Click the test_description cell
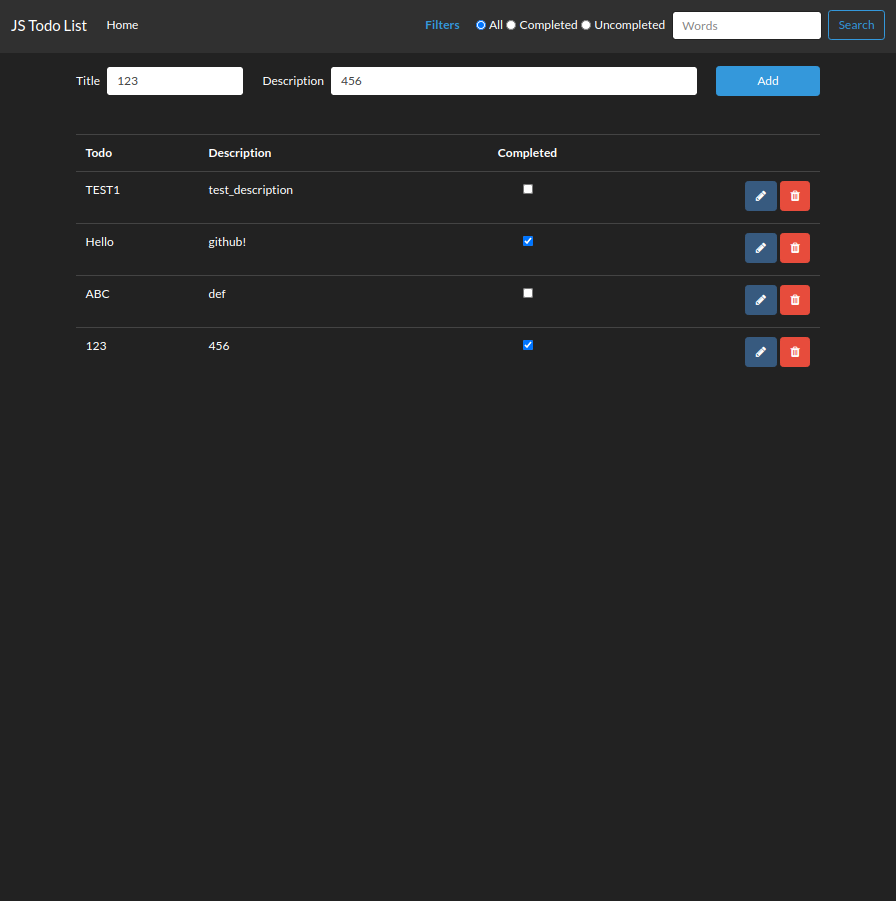896x901 pixels. [251, 190]
